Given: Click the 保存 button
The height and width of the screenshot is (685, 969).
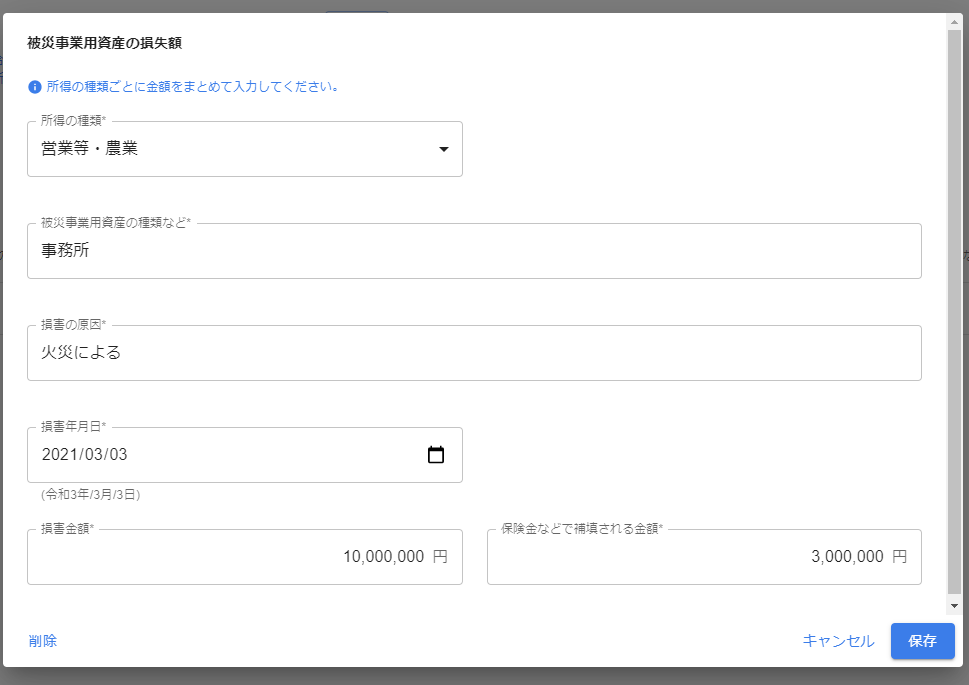Looking at the screenshot, I should click(x=923, y=641).
